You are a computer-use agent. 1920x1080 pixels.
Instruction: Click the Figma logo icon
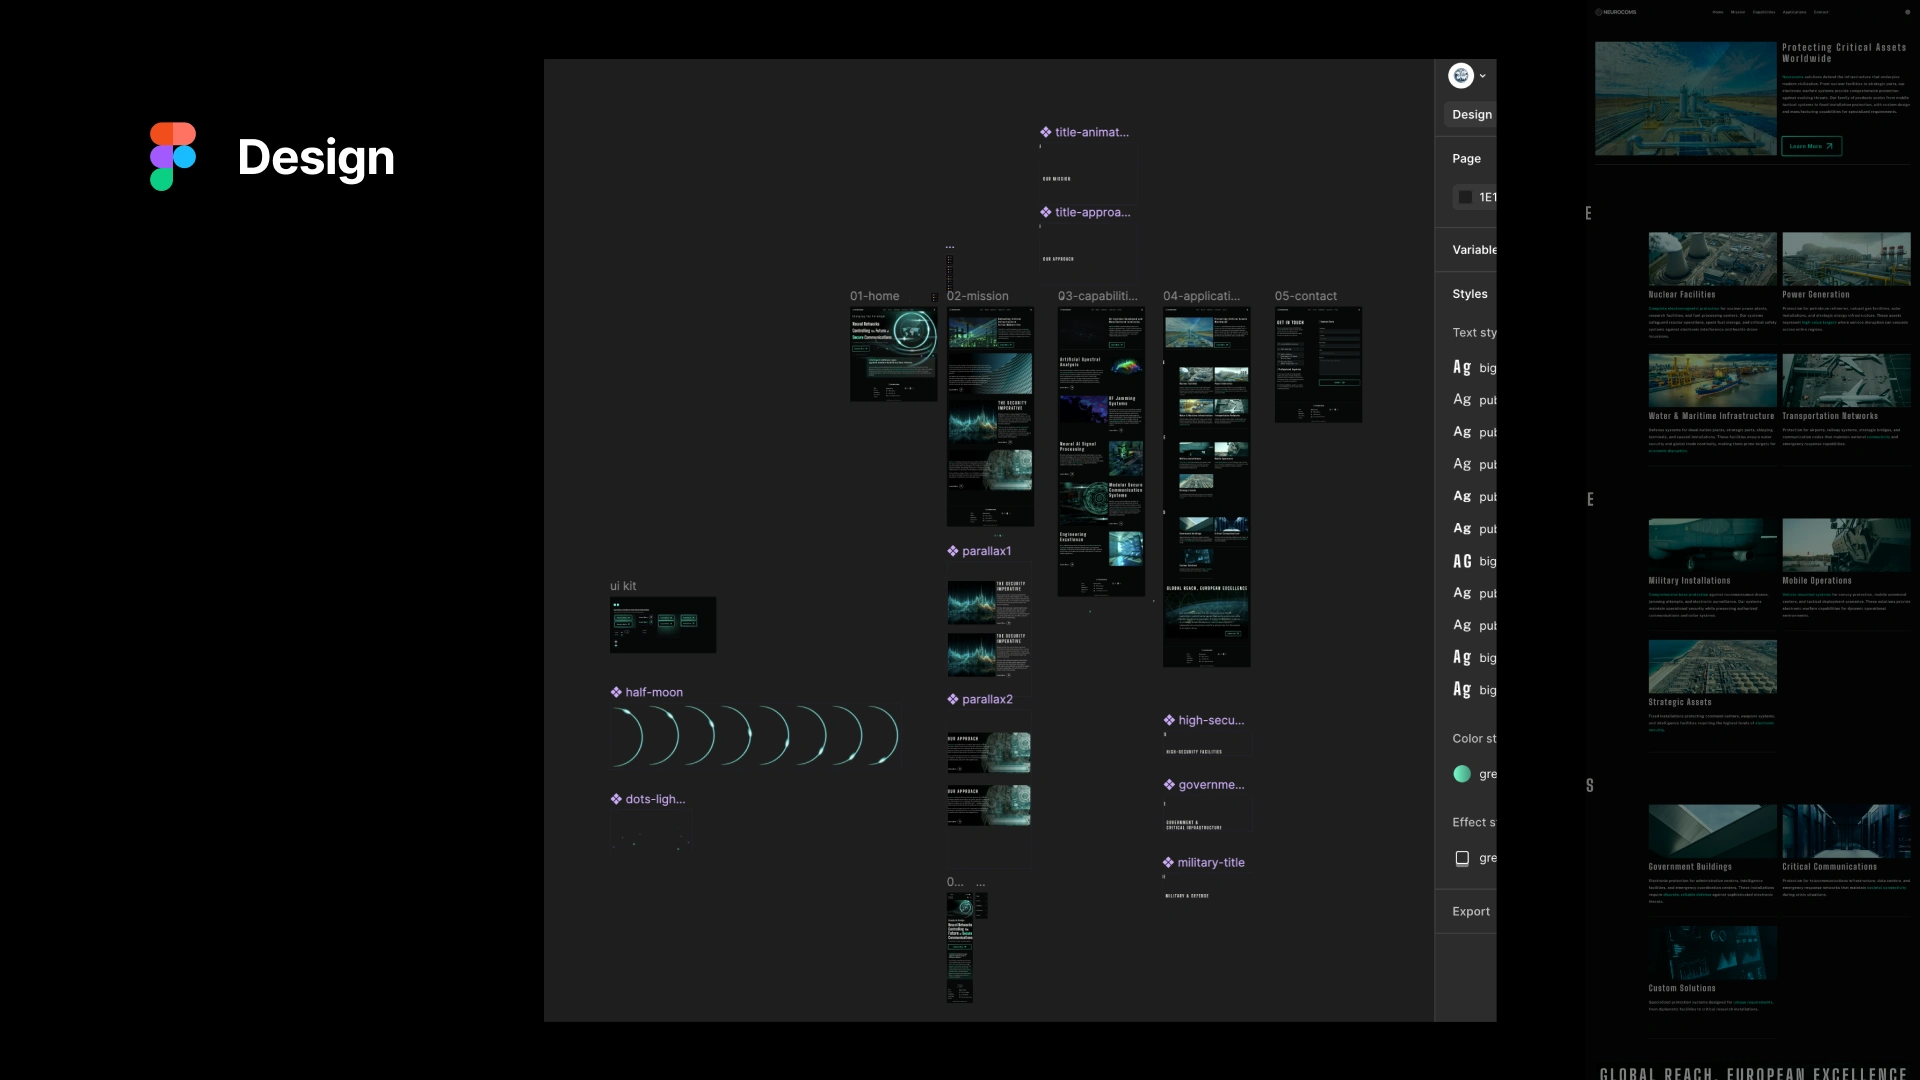pyautogui.click(x=173, y=157)
